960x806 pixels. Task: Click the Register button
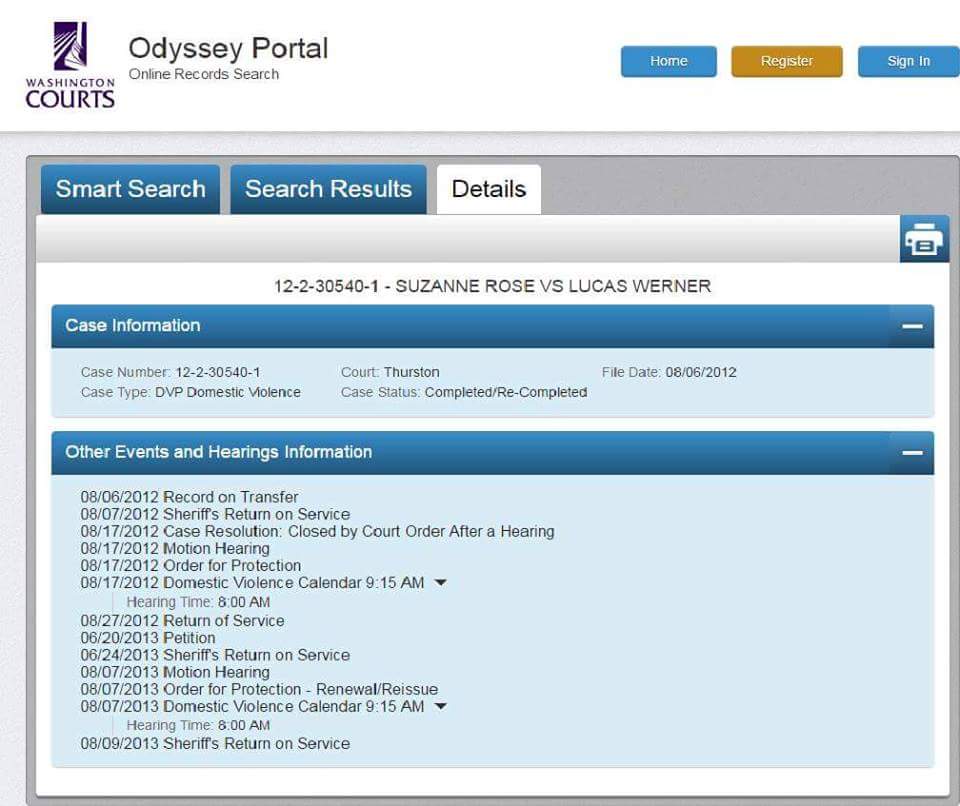tap(787, 61)
